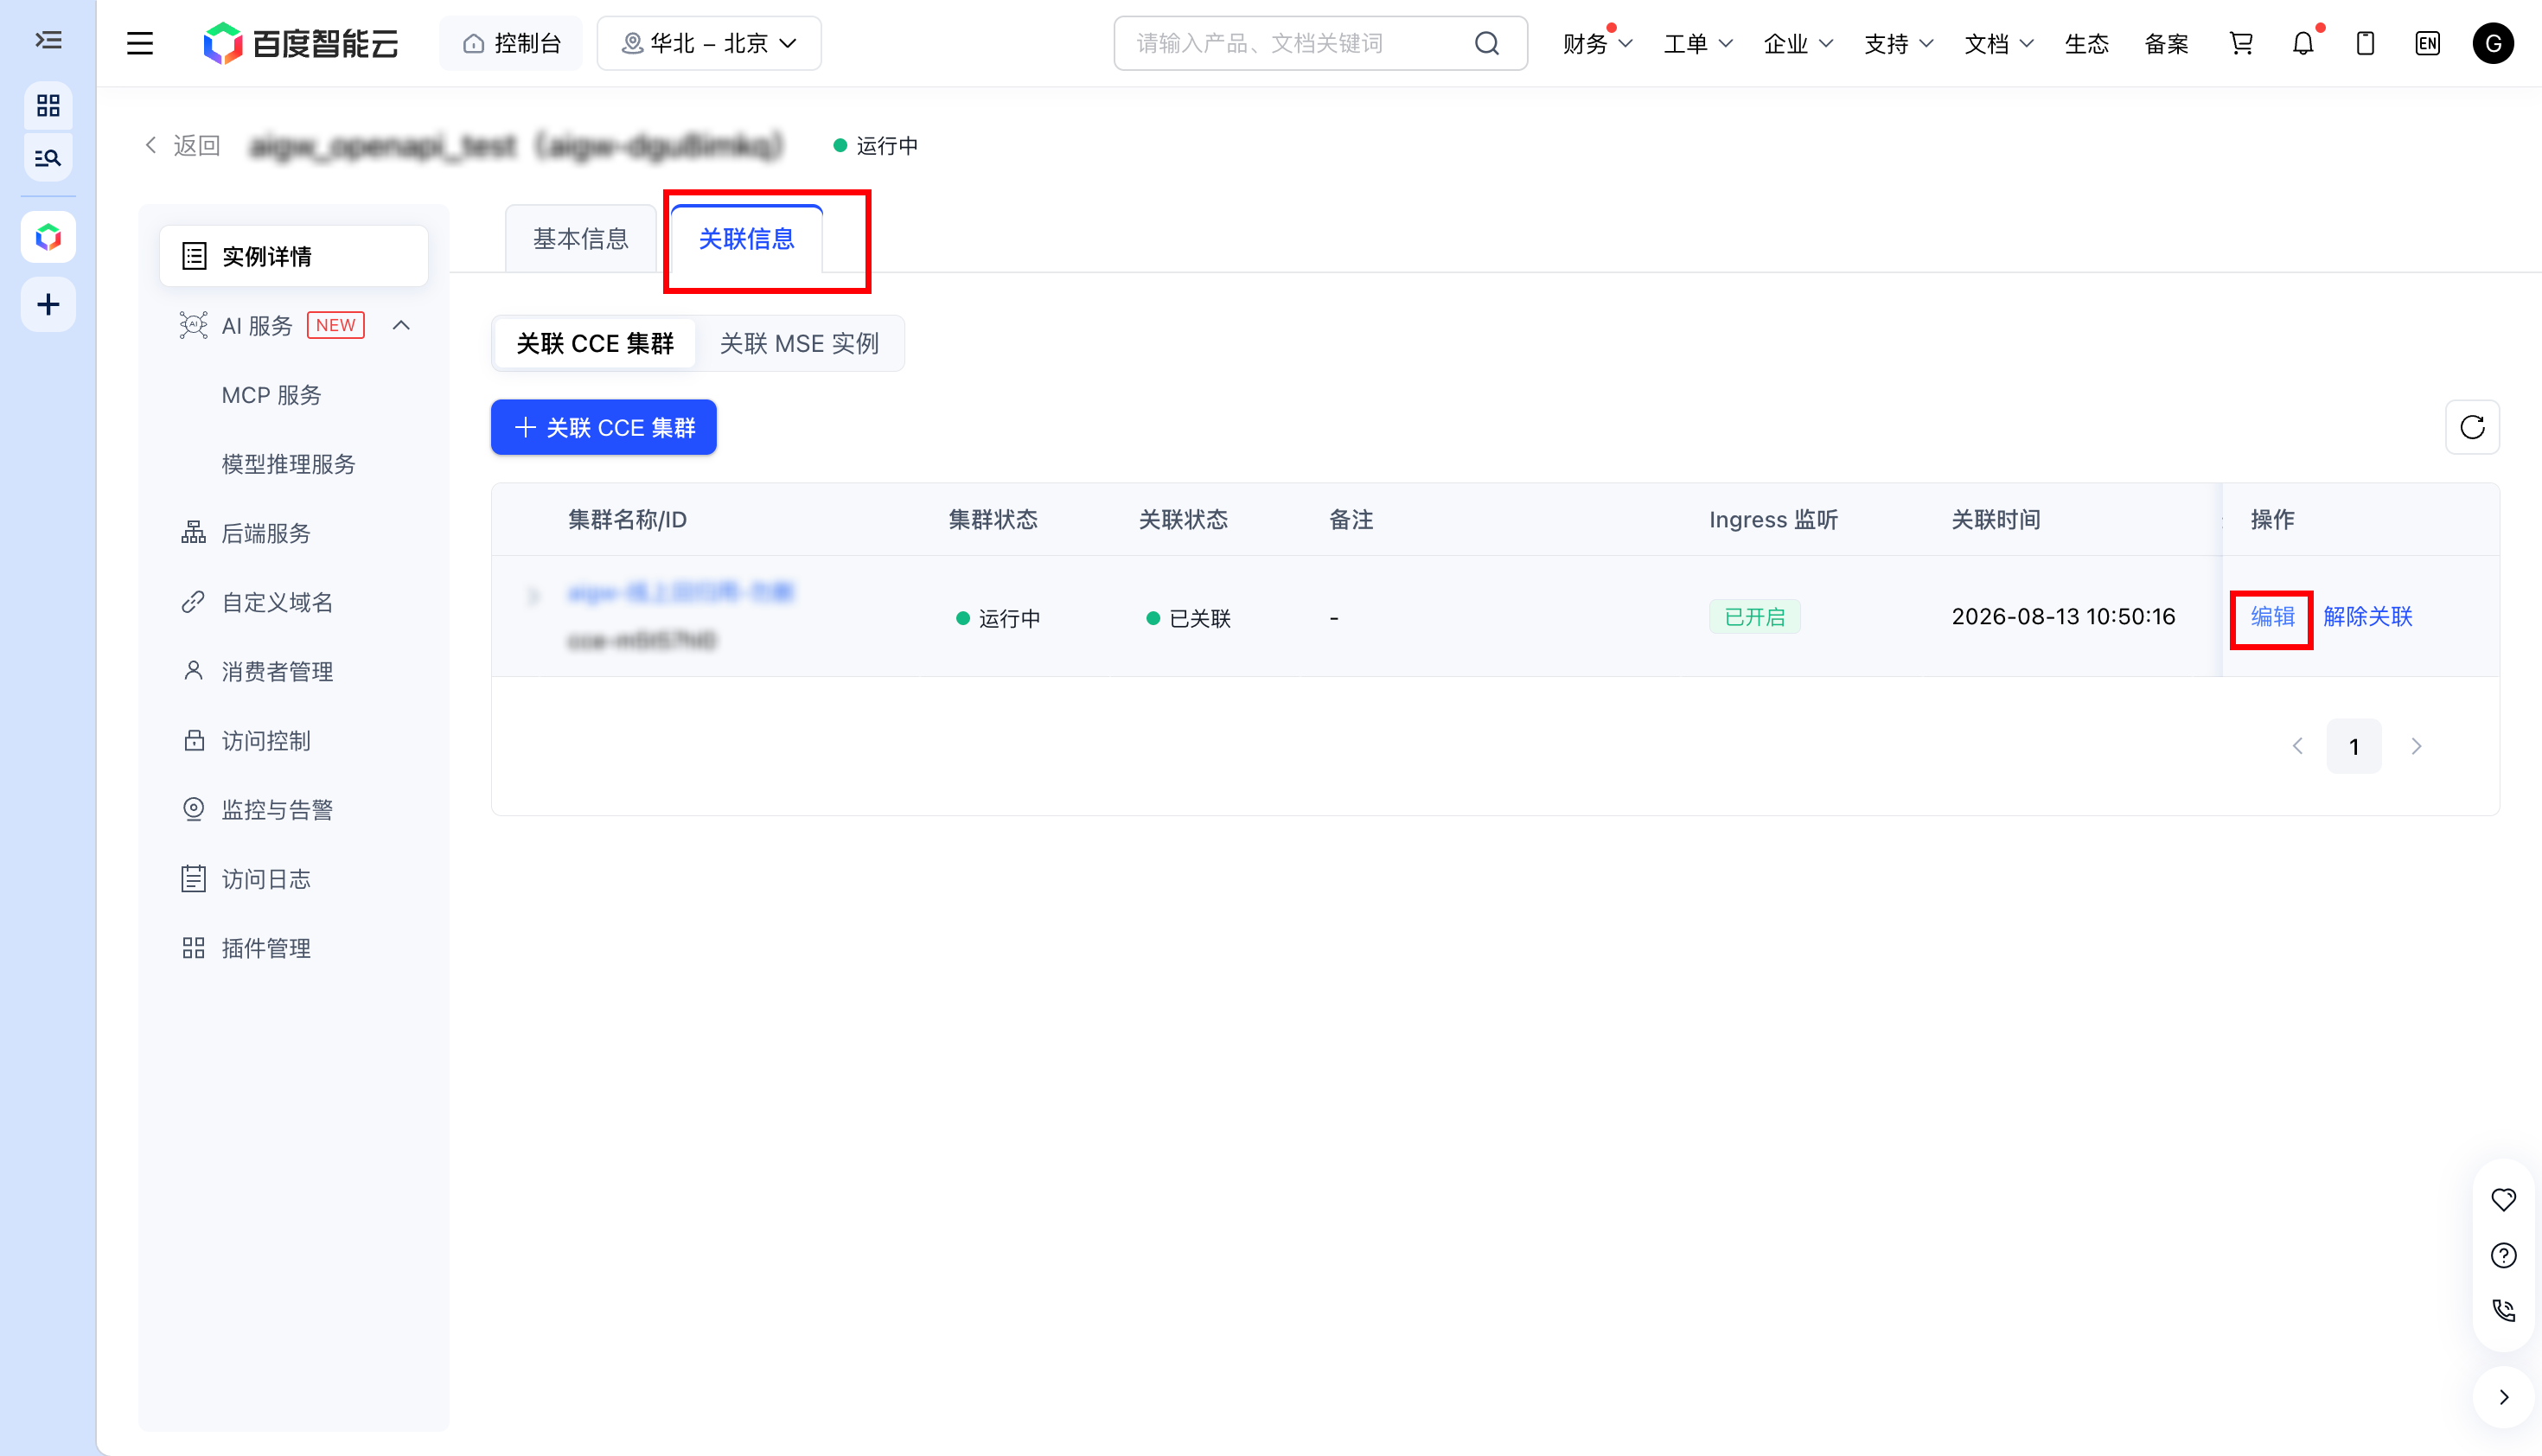The width and height of the screenshot is (2542, 1456).
Task: Go back with the 返回 arrow
Action: point(182,146)
